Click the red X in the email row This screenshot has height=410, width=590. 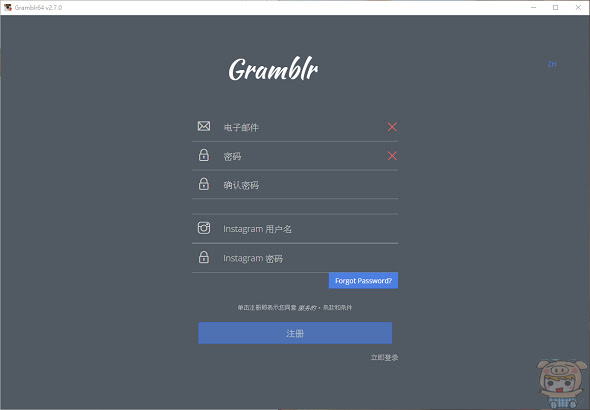click(392, 127)
